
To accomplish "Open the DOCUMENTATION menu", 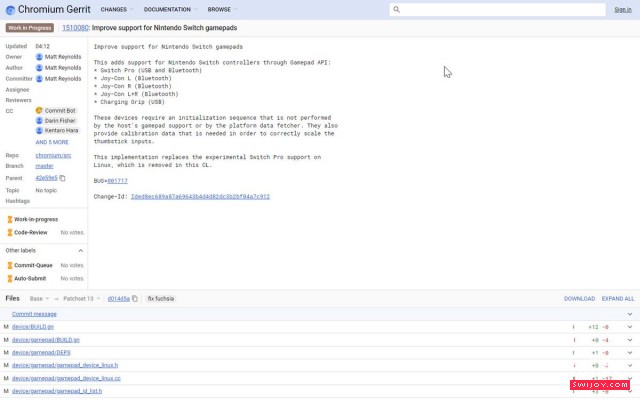I will pyautogui.click(x=170, y=9).
